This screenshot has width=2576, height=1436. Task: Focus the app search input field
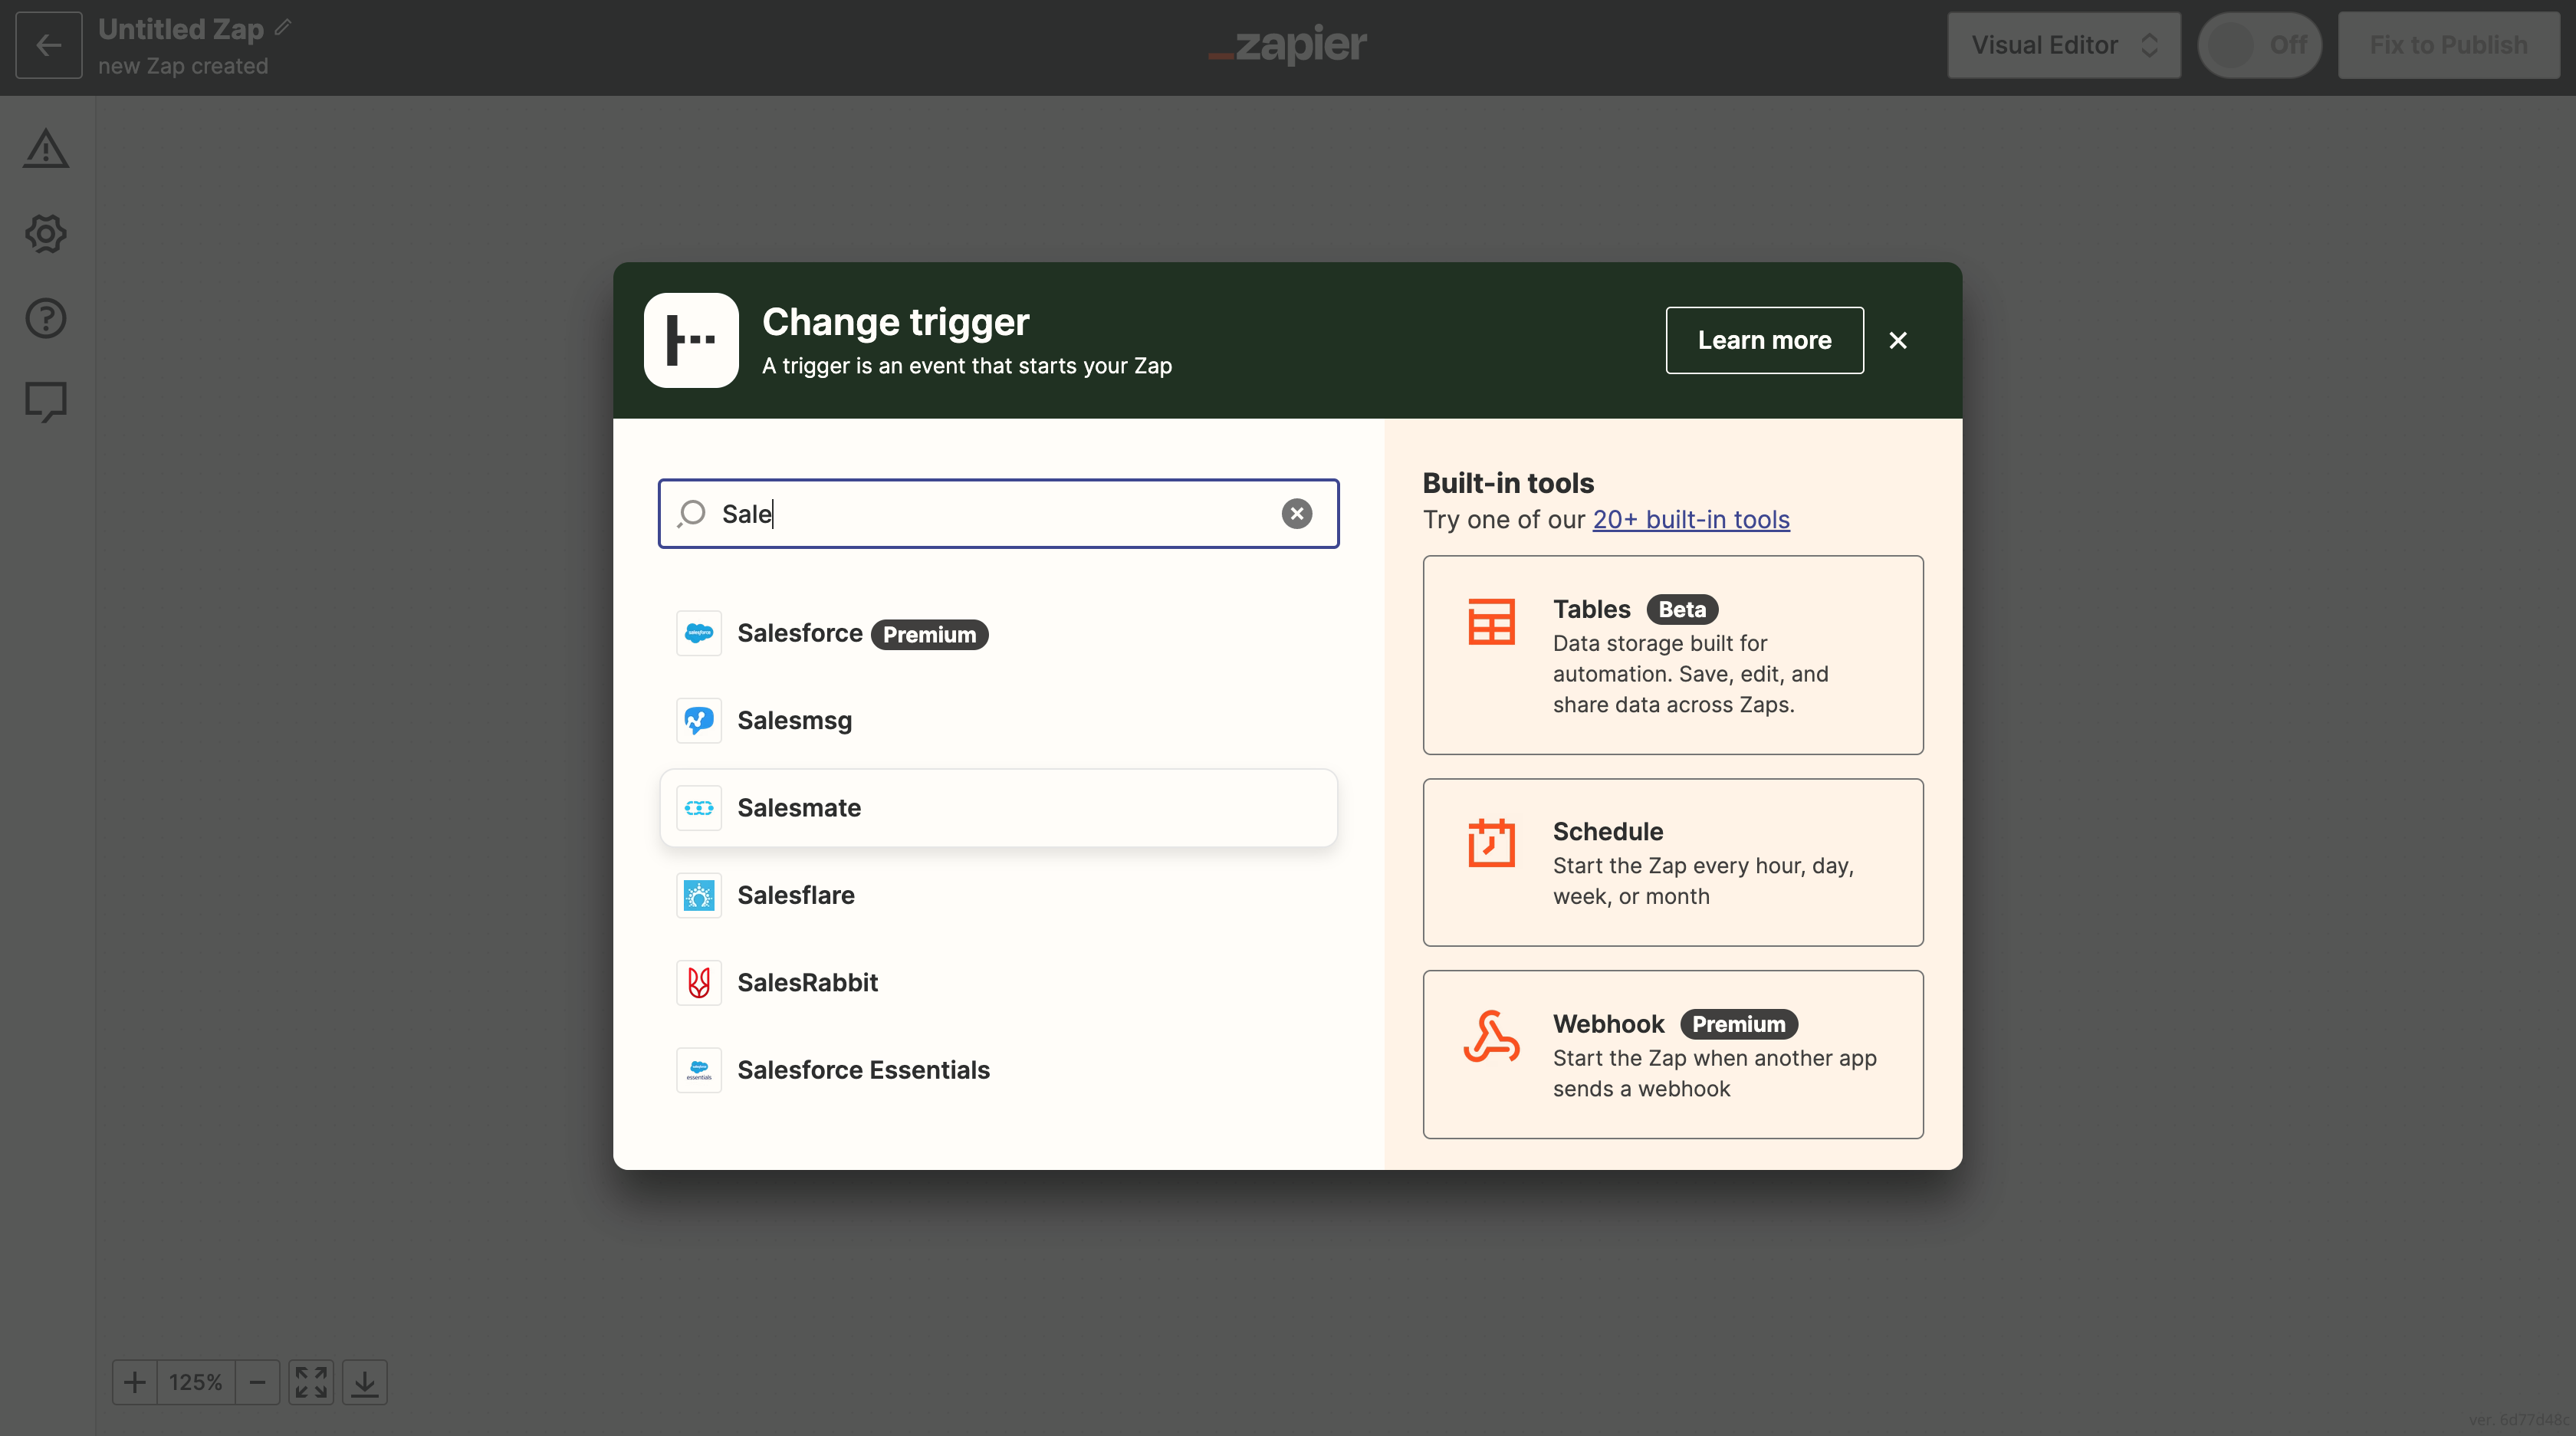click(998, 513)
